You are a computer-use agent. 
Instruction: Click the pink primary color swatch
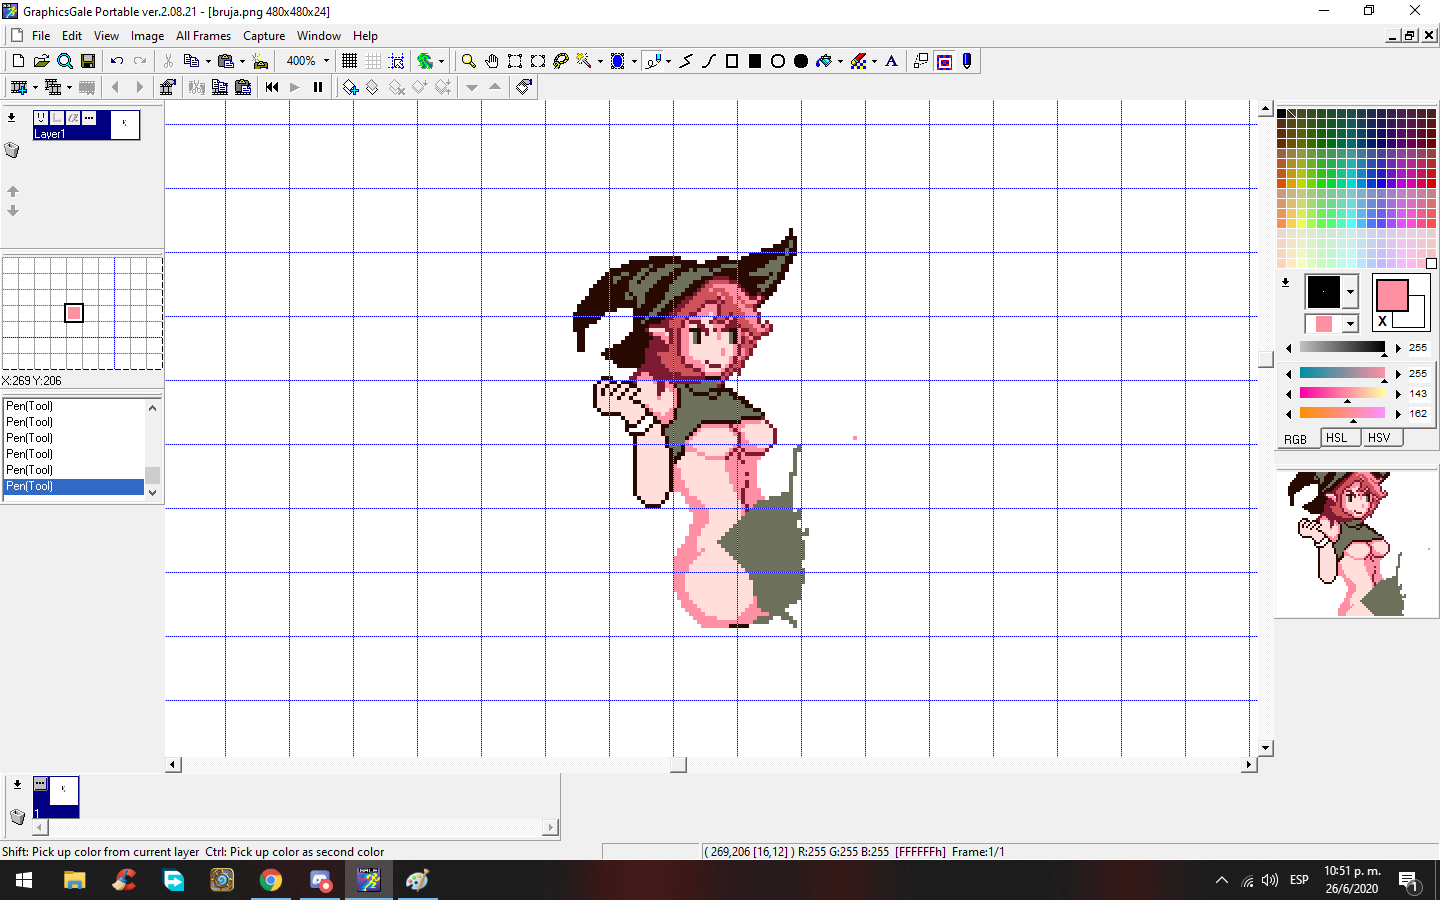[1391, 295]
